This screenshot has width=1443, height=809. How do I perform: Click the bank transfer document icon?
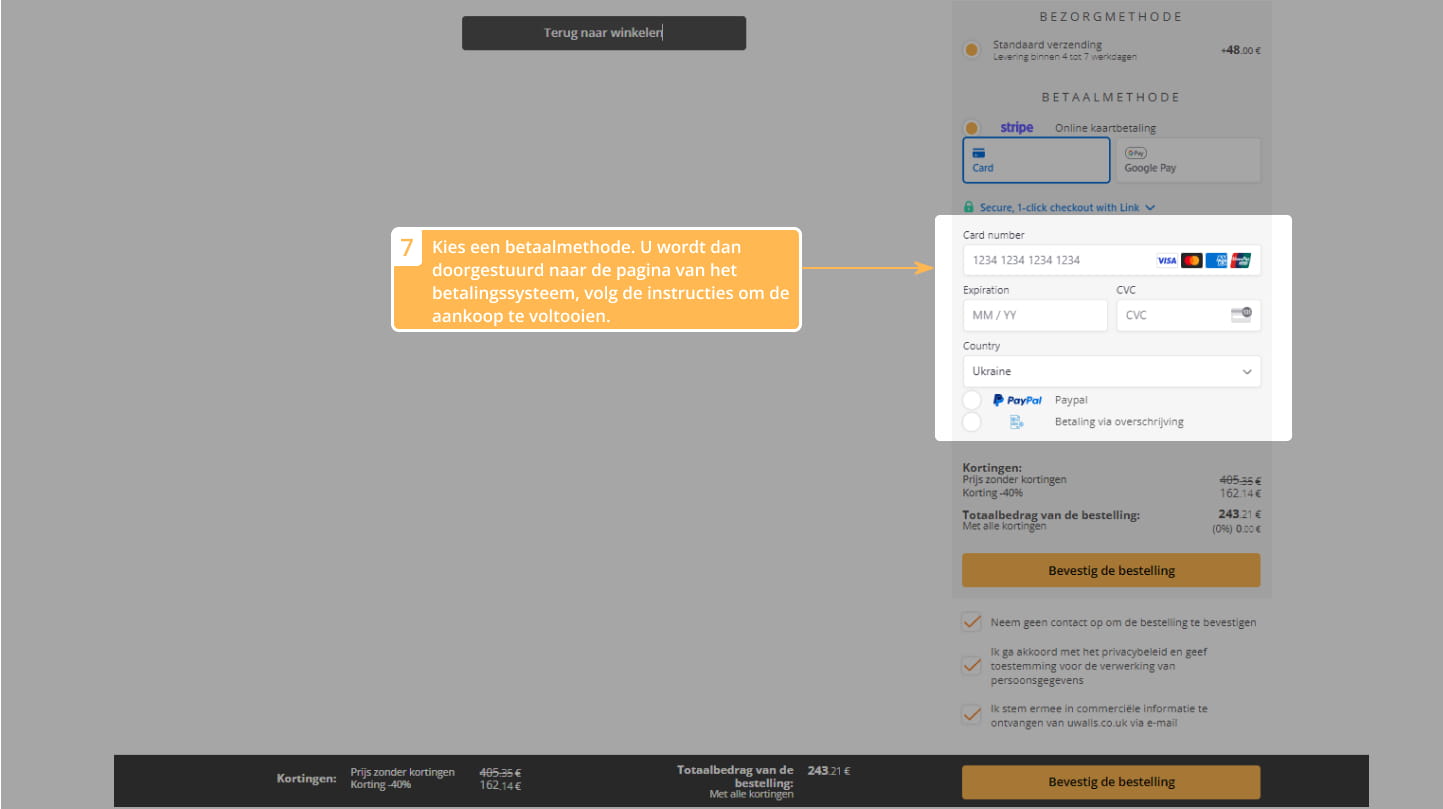pos(1016,422)
